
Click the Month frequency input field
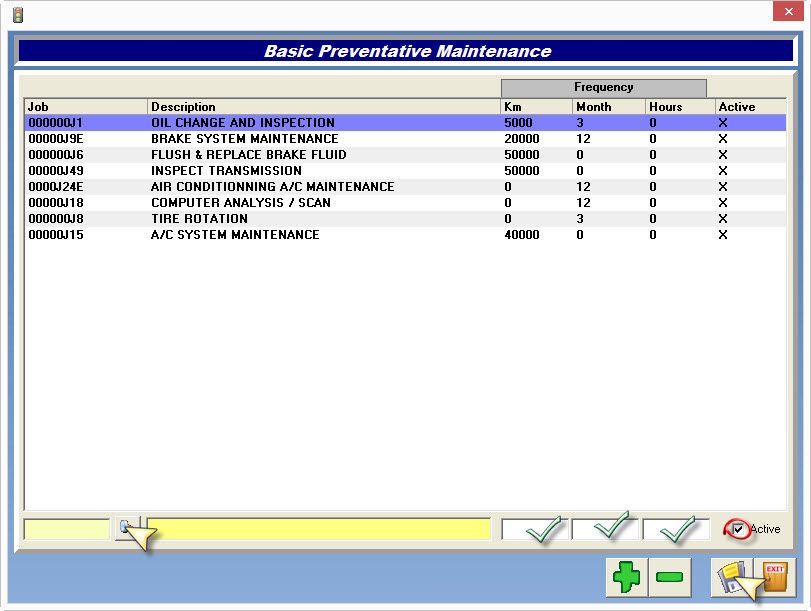605,529
